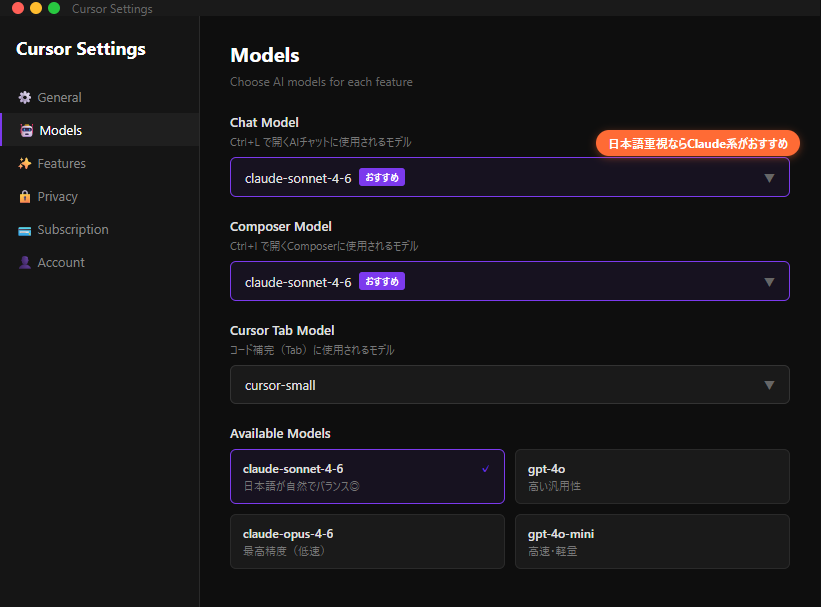The image size is (821, 607).
Task: Click the General gear icon in sidebar
Action: pos(25,98)
